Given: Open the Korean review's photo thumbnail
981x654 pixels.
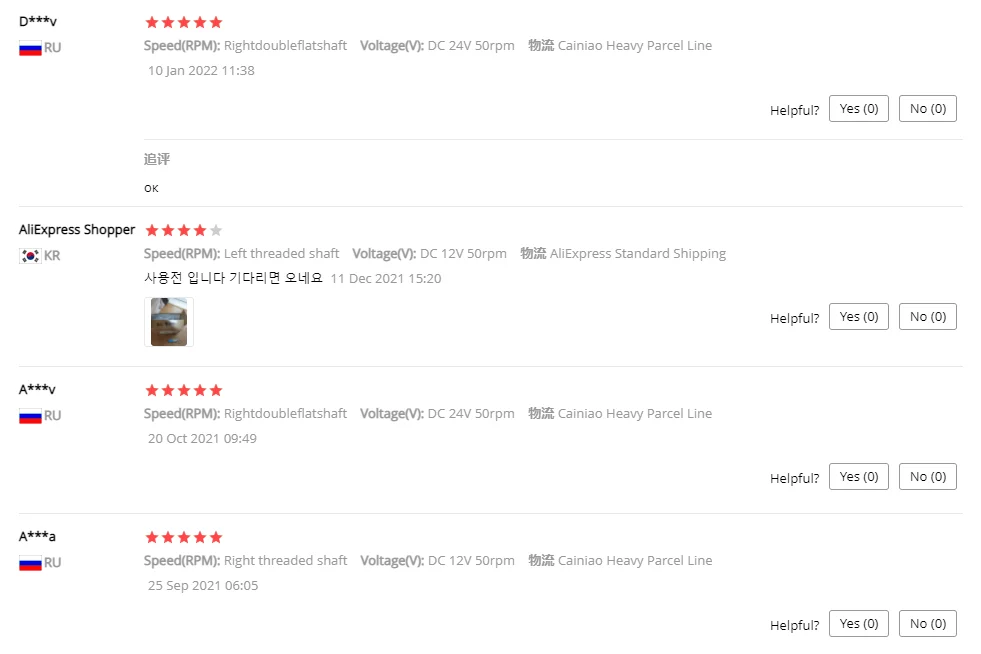Looking at the screenshot, I should pyautogui.click(x=169, y=322).
